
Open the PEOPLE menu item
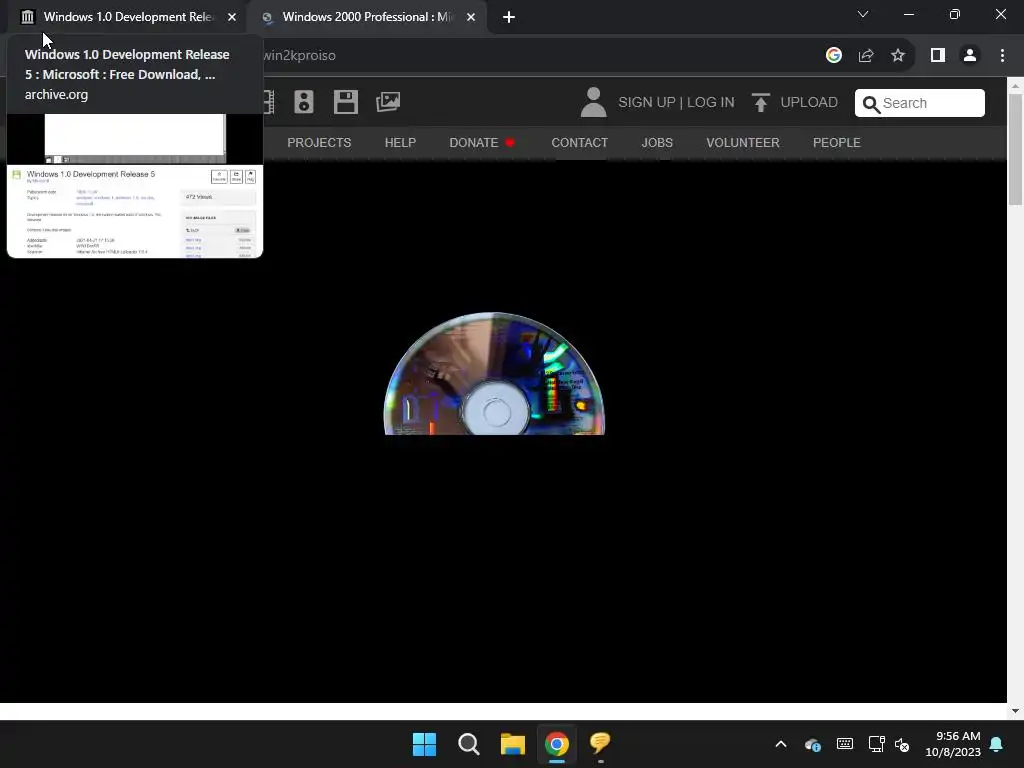[x=837, y=142]
